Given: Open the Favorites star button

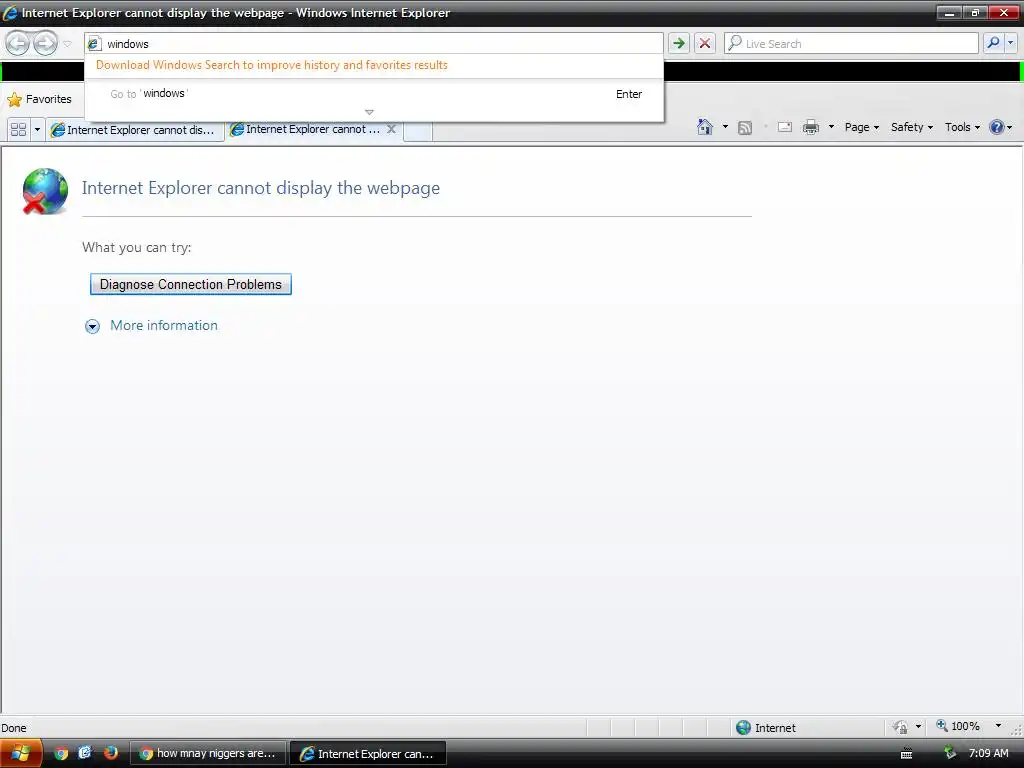Looking at the screenshot, I should click(x=39, y=99).
